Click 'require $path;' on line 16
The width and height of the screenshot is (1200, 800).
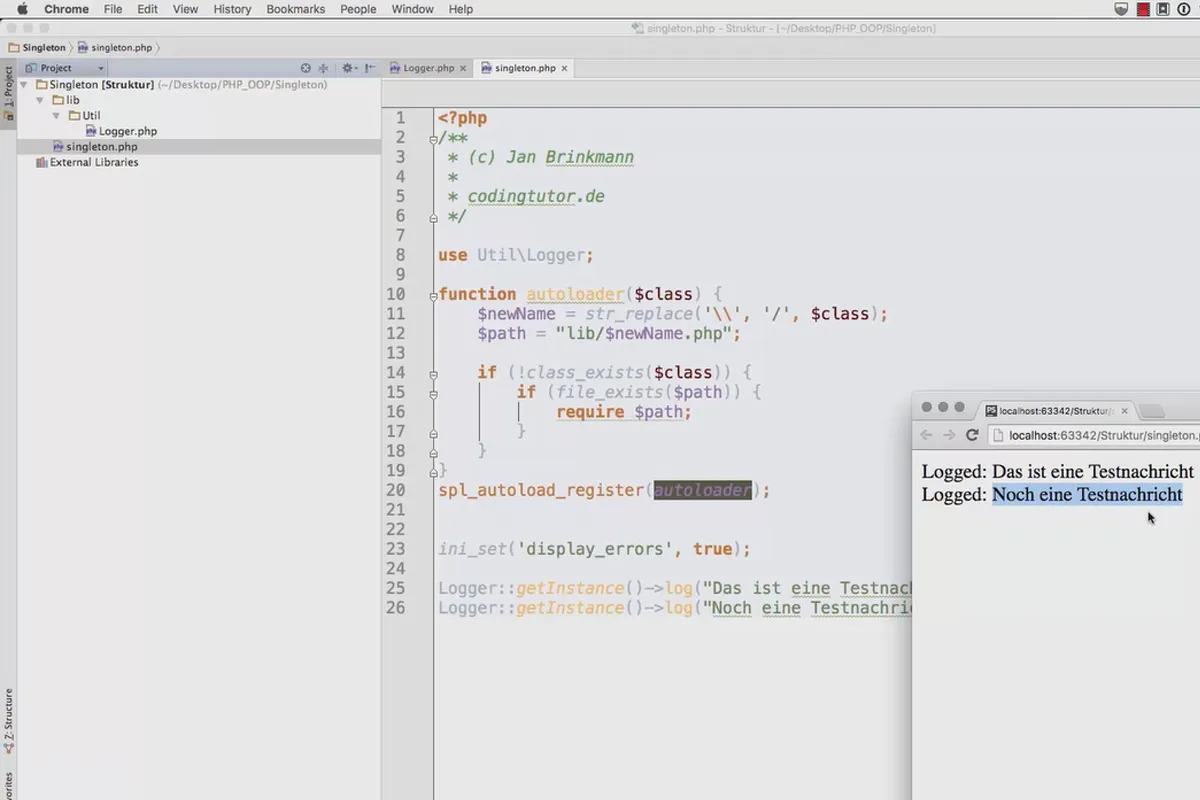624,412
